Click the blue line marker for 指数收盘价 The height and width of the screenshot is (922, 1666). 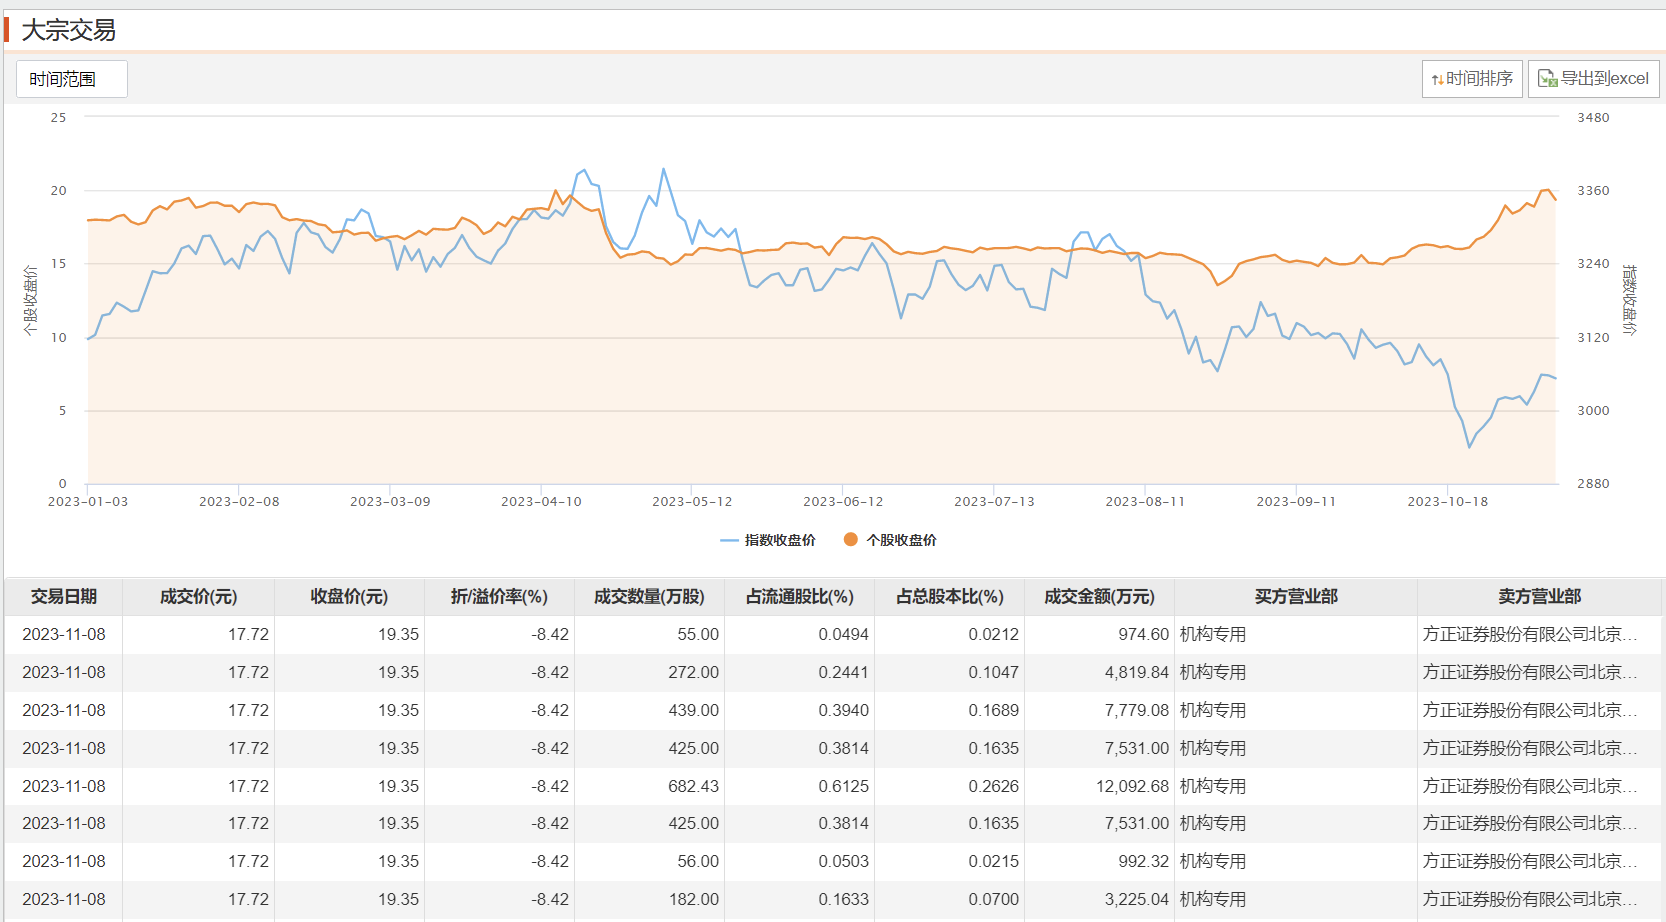[x=729, y=540]
